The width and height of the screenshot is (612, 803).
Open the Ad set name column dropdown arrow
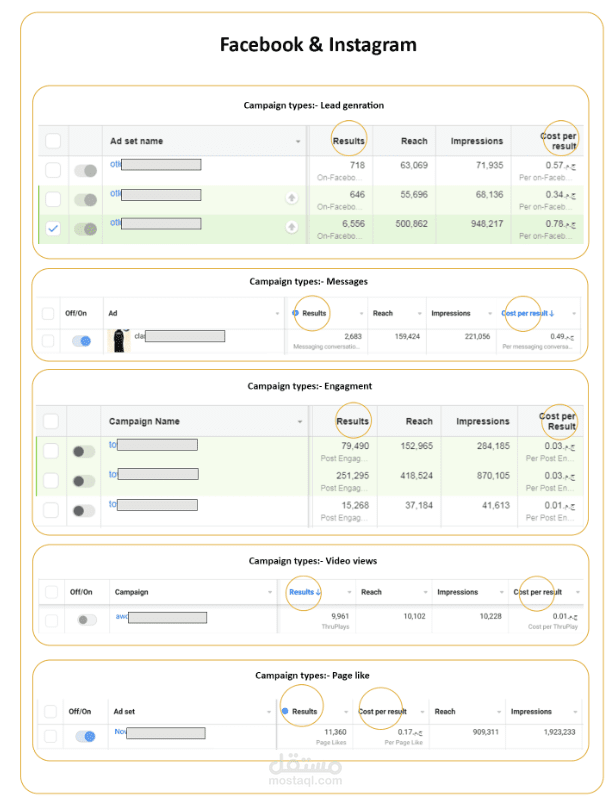tap(298, 141)
